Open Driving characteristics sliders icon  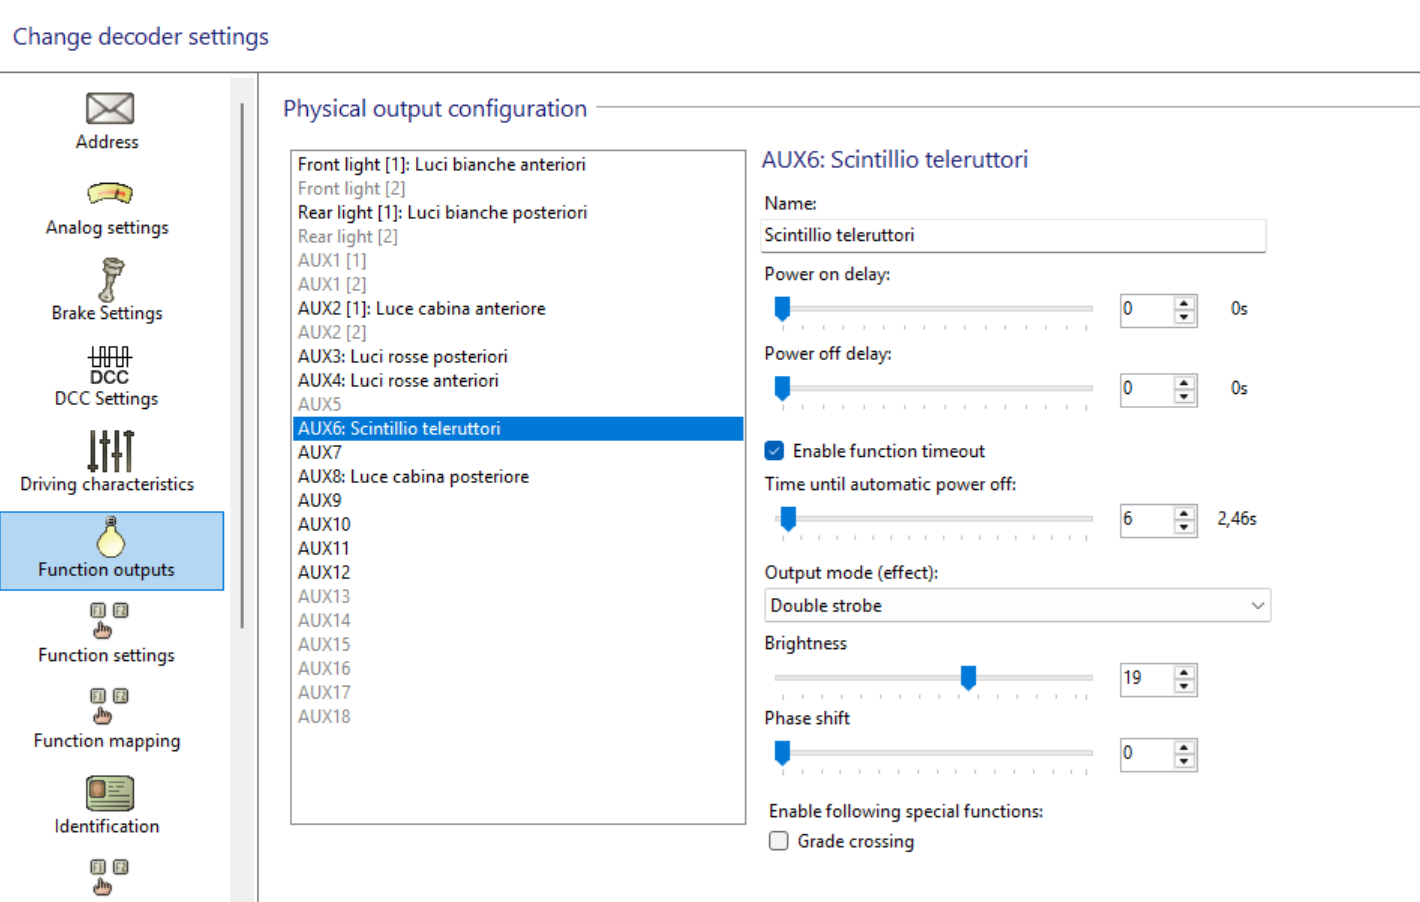click(110, 451)
